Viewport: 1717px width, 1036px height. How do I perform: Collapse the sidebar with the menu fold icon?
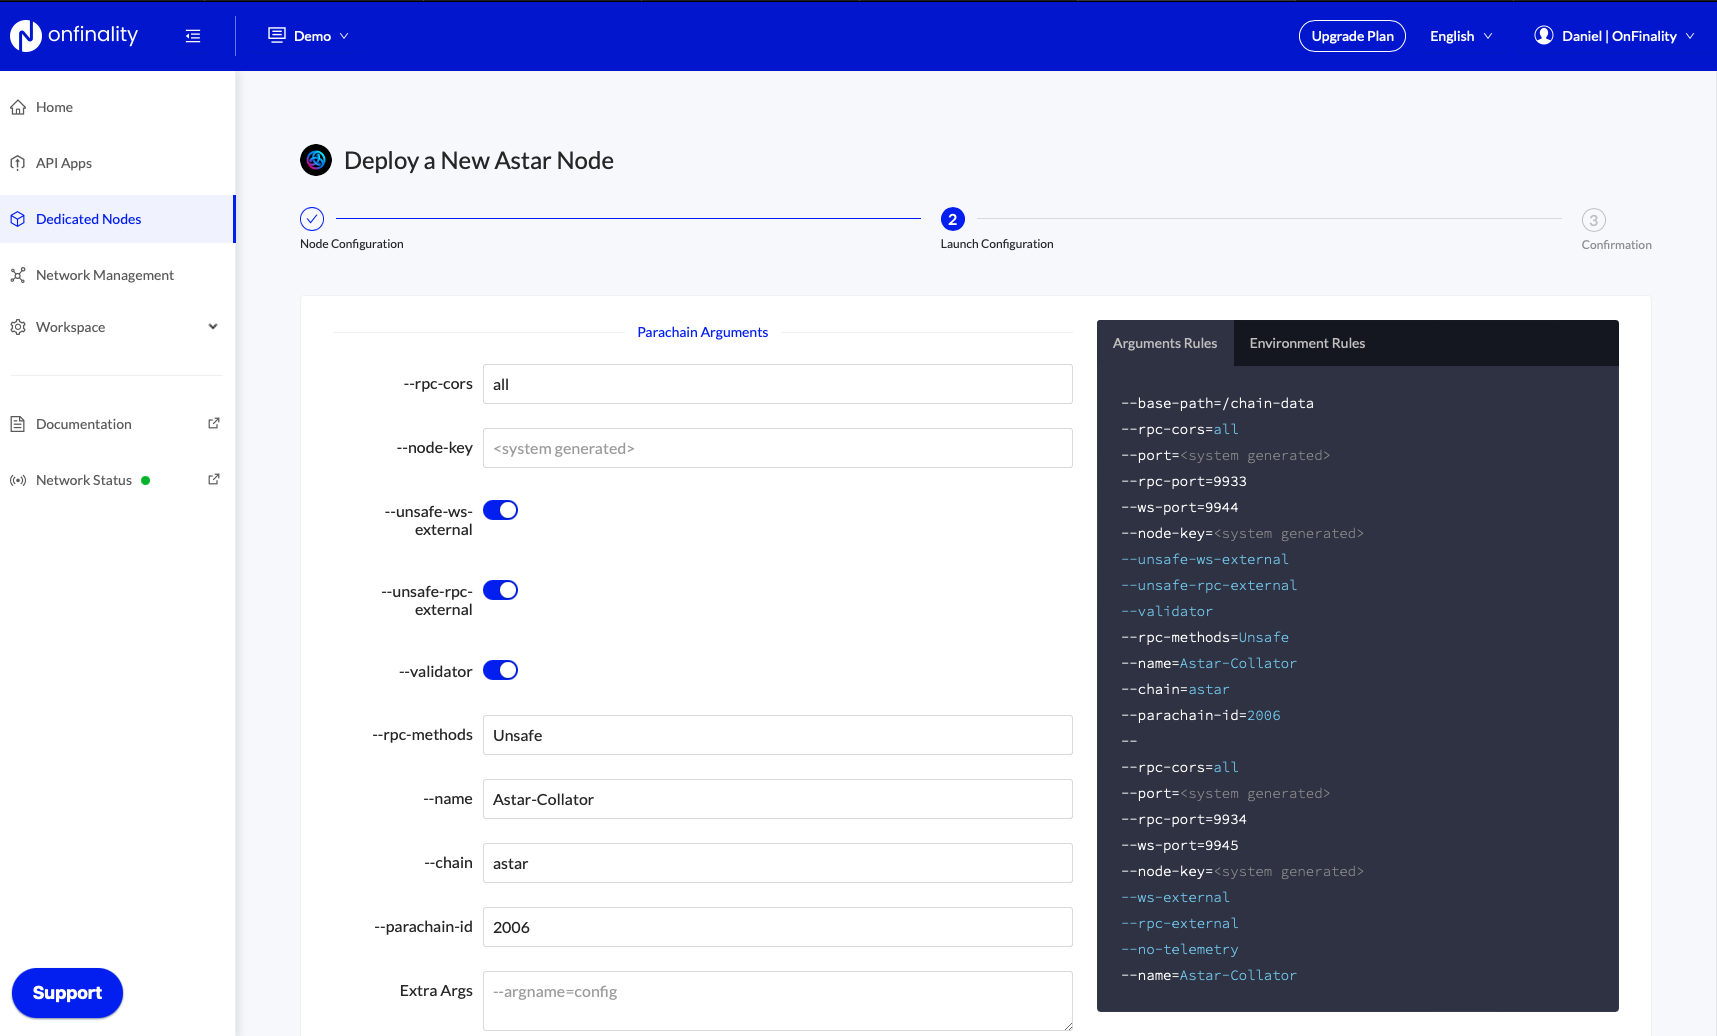193,36
